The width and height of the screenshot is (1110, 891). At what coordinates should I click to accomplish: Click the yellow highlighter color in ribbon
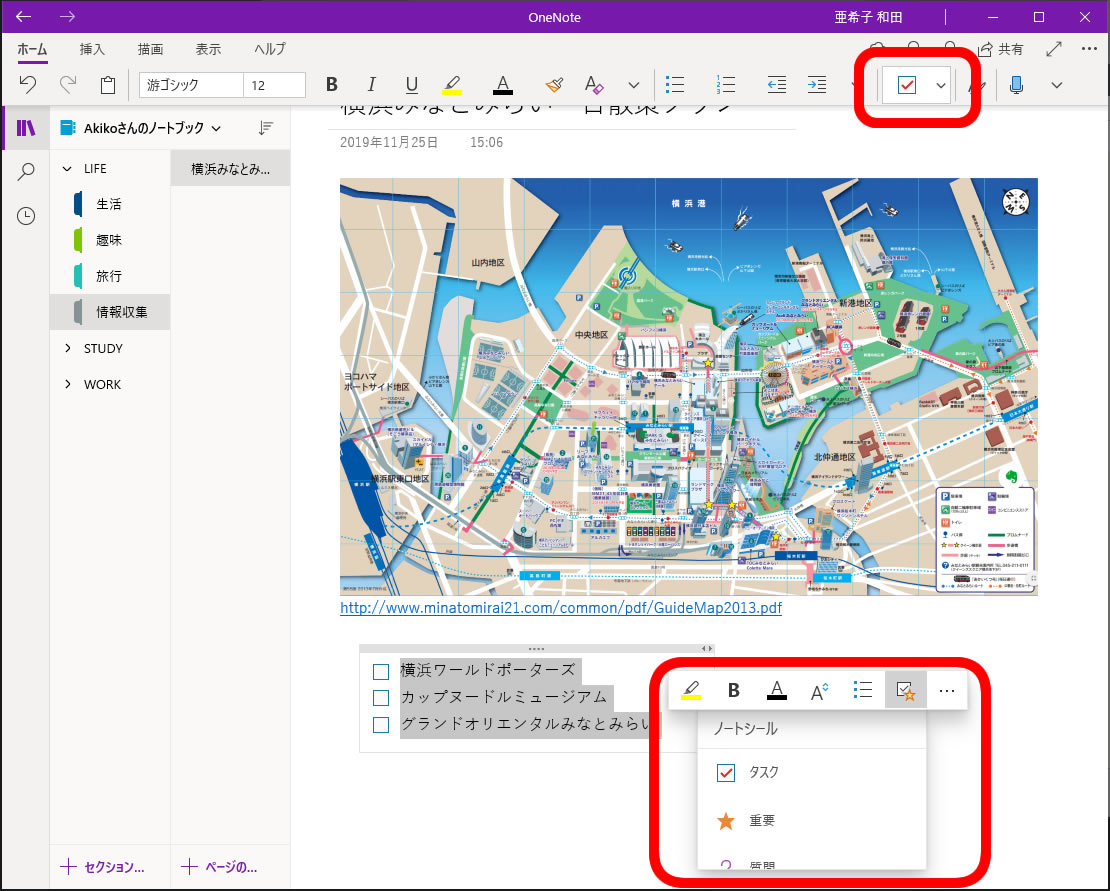tap(452, 85)
